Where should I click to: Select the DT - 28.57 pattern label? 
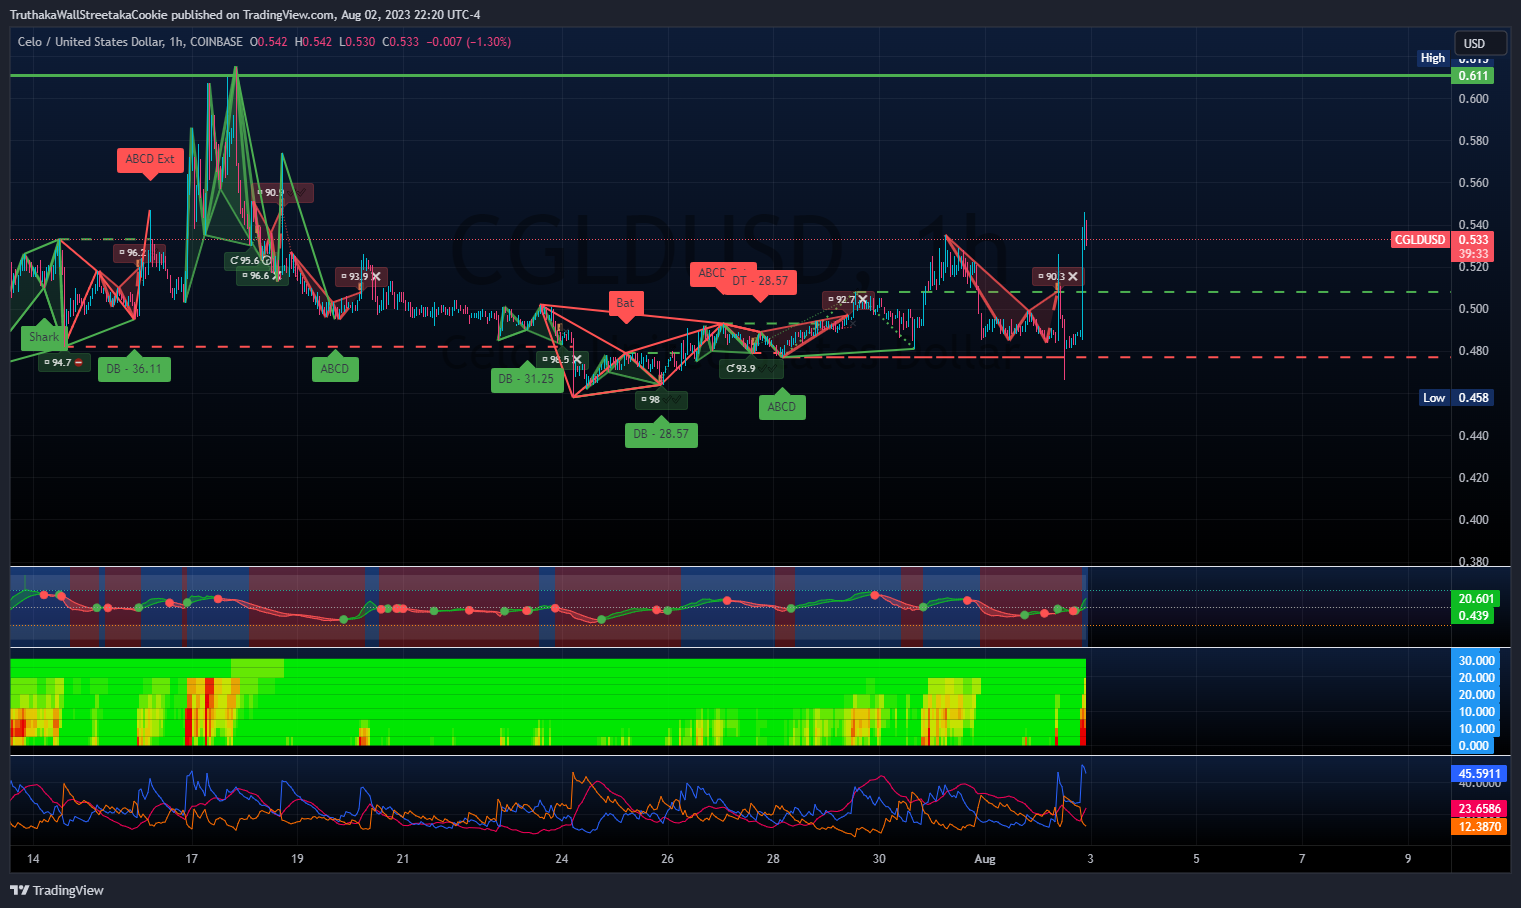pos(760,281)
